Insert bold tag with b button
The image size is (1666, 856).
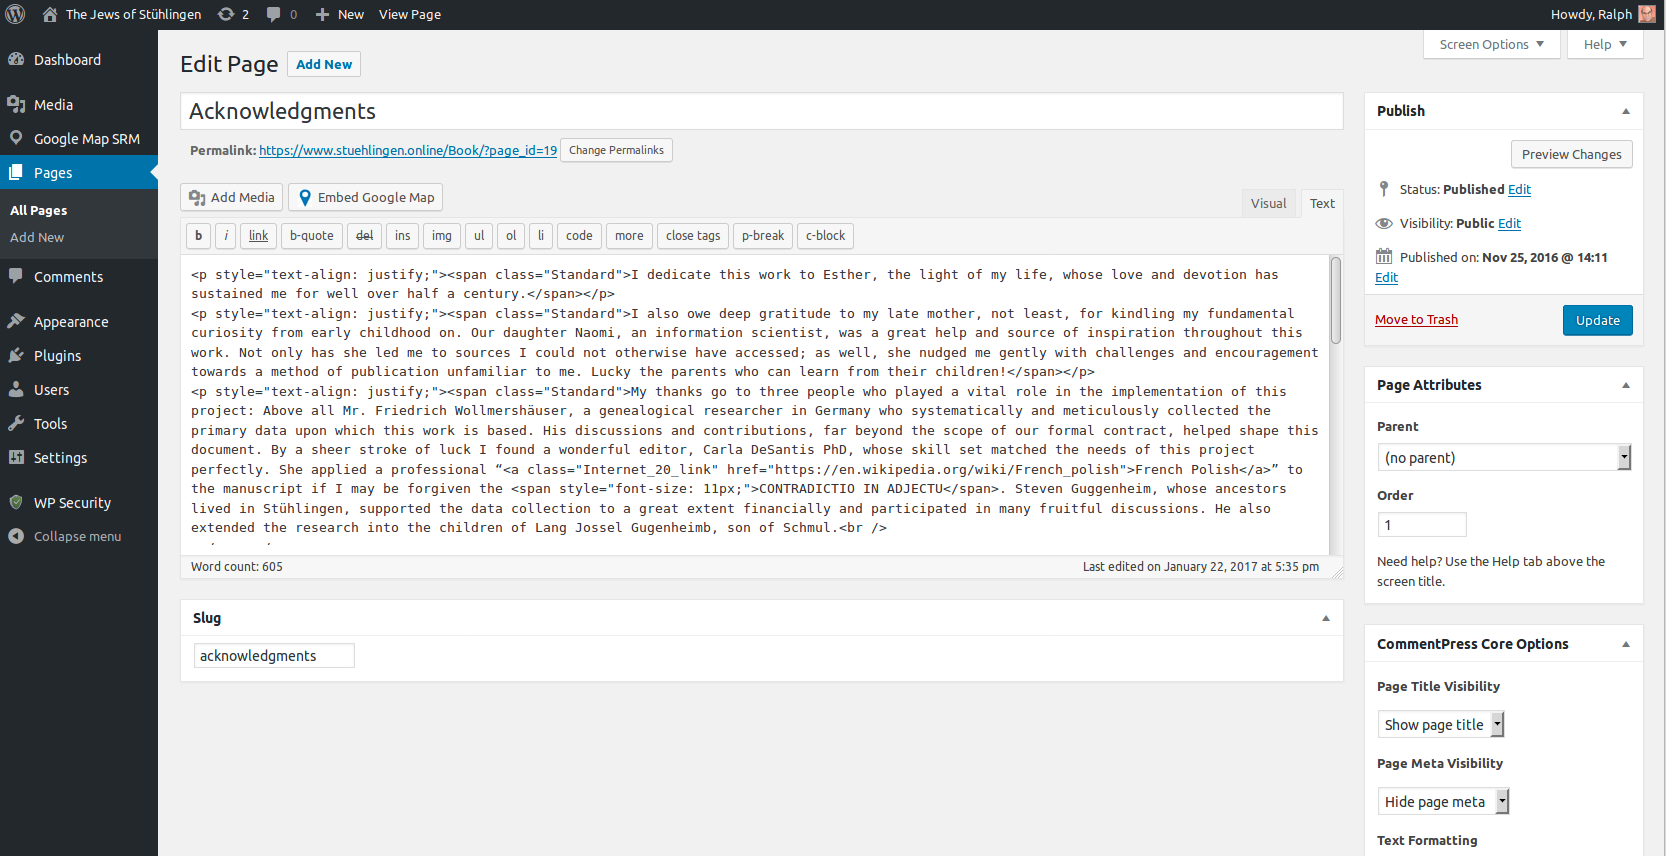coord(198,236)
